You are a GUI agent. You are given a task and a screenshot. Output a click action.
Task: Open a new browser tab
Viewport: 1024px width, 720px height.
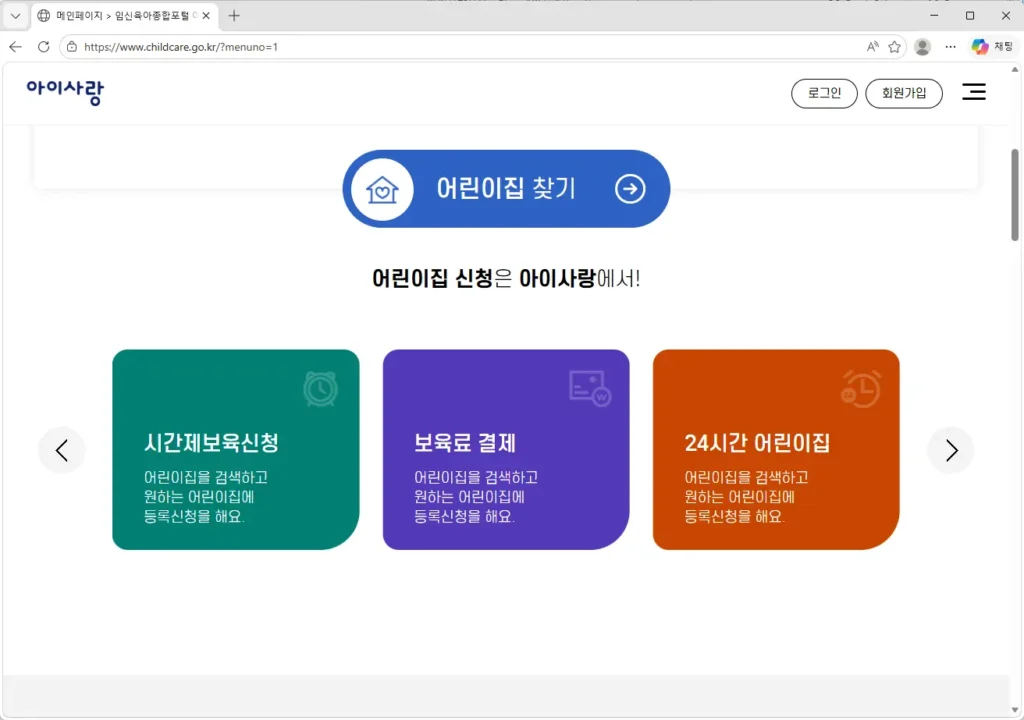pos(234,16)
